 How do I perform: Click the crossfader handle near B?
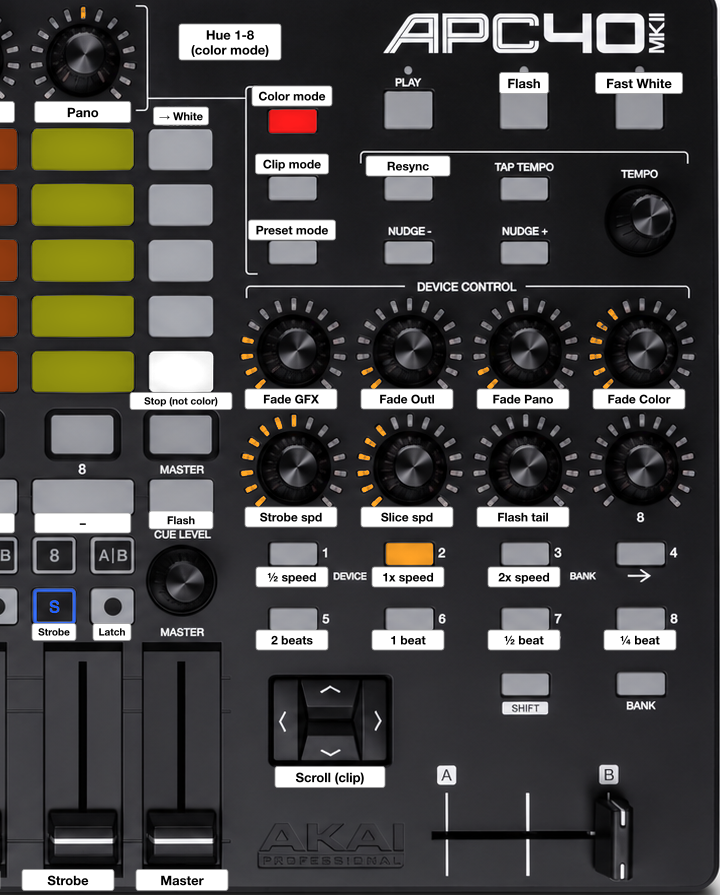click(x=612, y=837)
